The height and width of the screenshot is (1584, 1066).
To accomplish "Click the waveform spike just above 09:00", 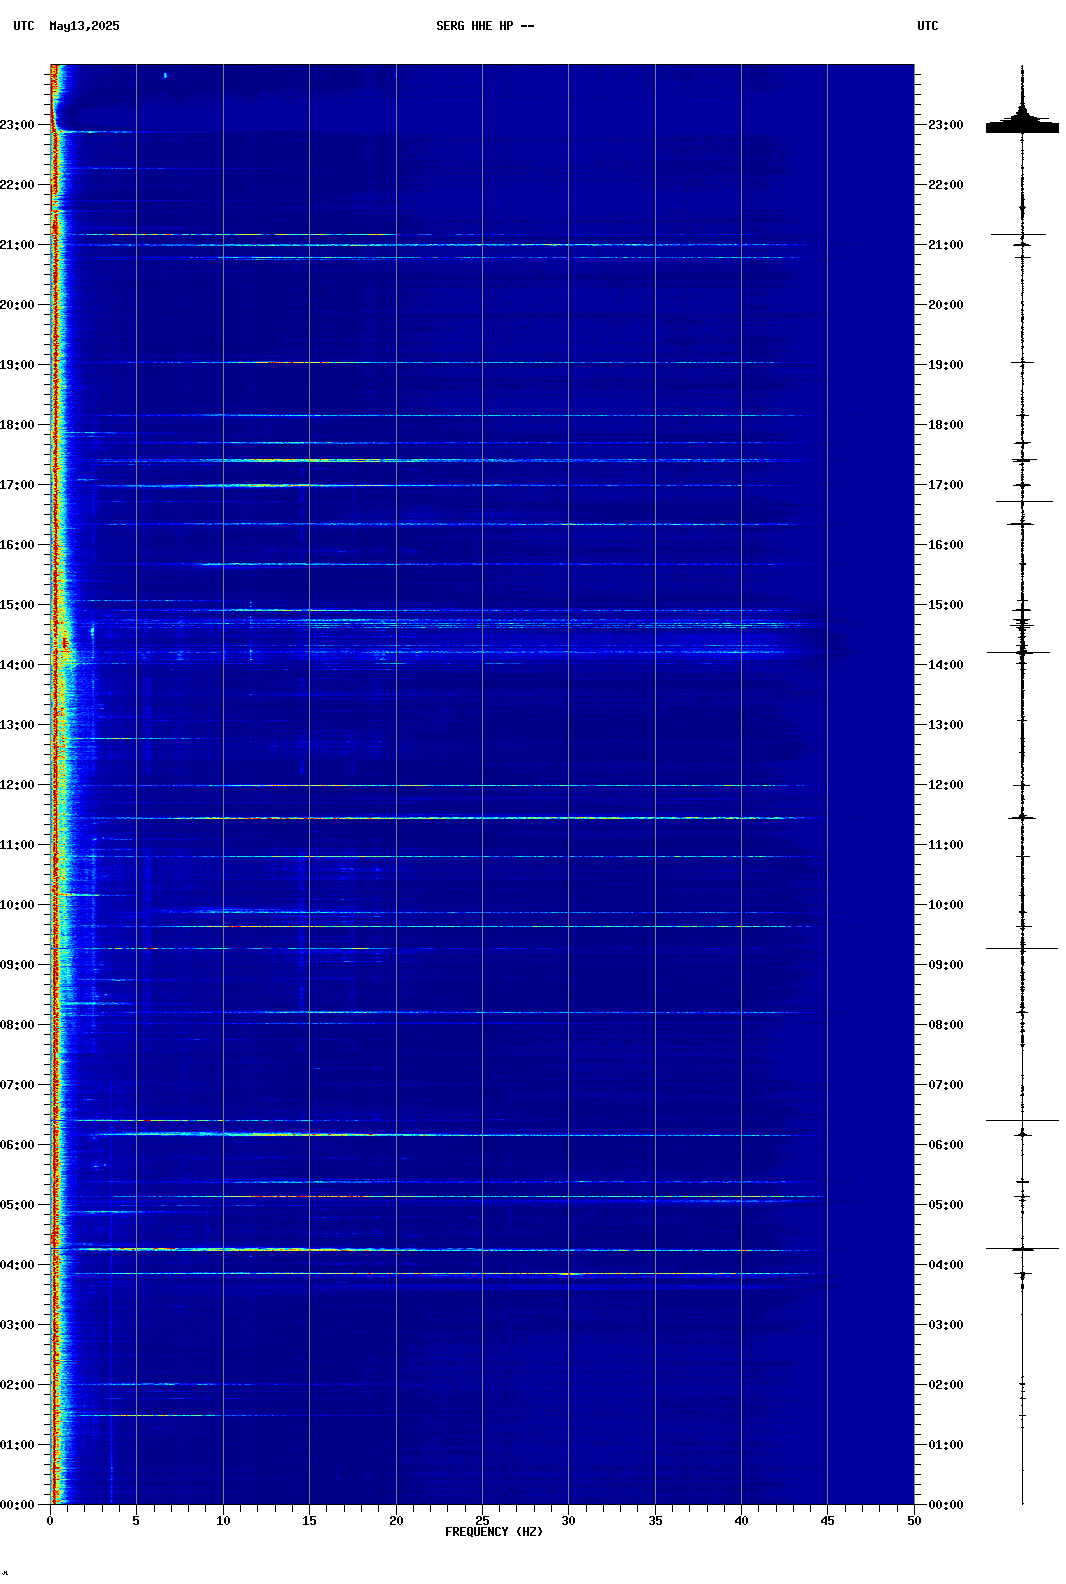I will [1022, 948].
